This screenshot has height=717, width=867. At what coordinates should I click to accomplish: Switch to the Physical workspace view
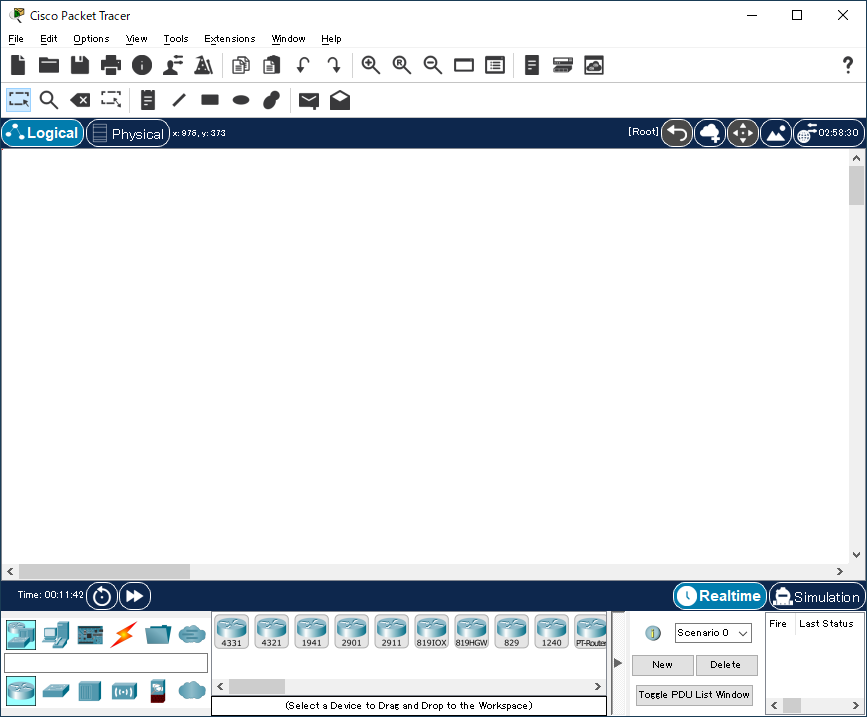coord(128,133)
